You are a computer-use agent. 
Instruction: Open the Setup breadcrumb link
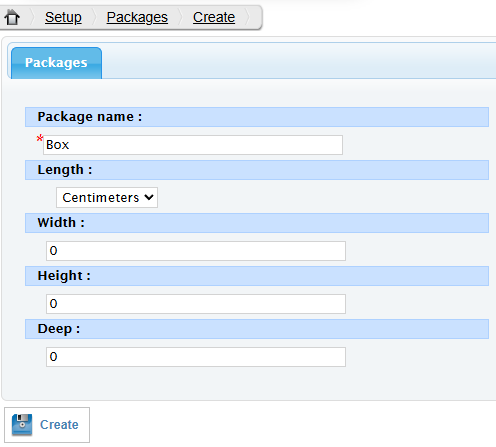[x=63, y=17]
